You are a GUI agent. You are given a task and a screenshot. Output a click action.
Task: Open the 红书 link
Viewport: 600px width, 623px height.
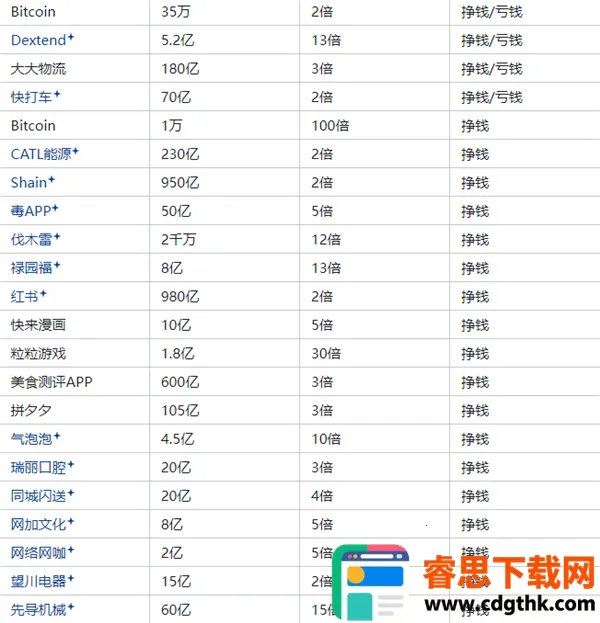pos(29,296)
